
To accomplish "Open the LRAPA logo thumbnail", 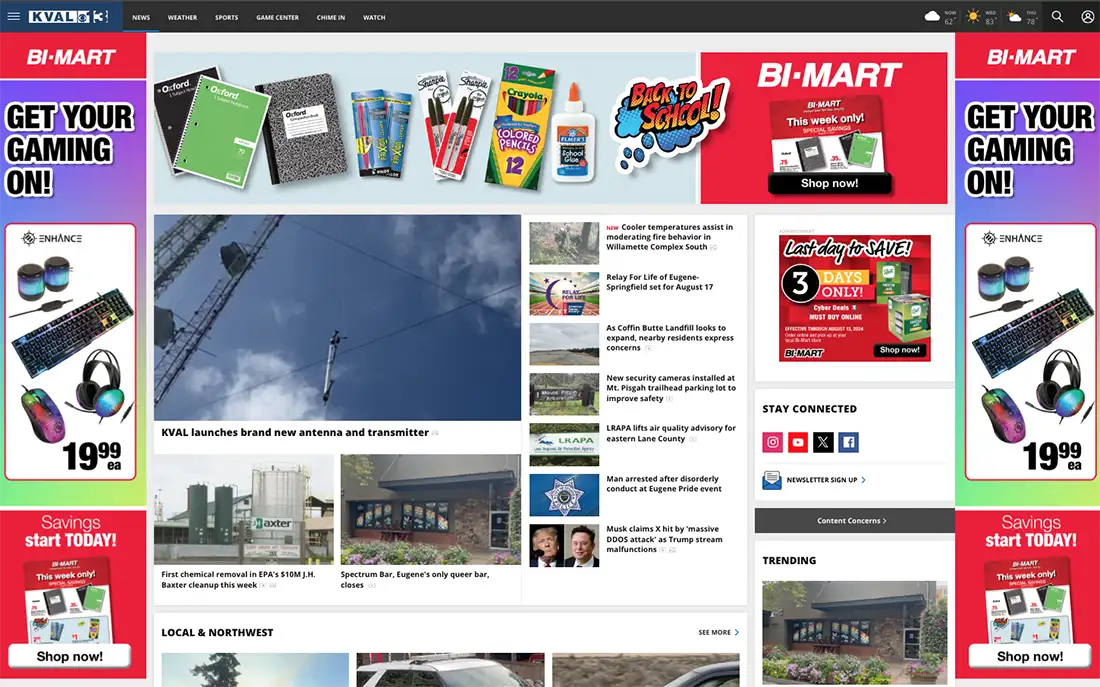I will point(564,445).
